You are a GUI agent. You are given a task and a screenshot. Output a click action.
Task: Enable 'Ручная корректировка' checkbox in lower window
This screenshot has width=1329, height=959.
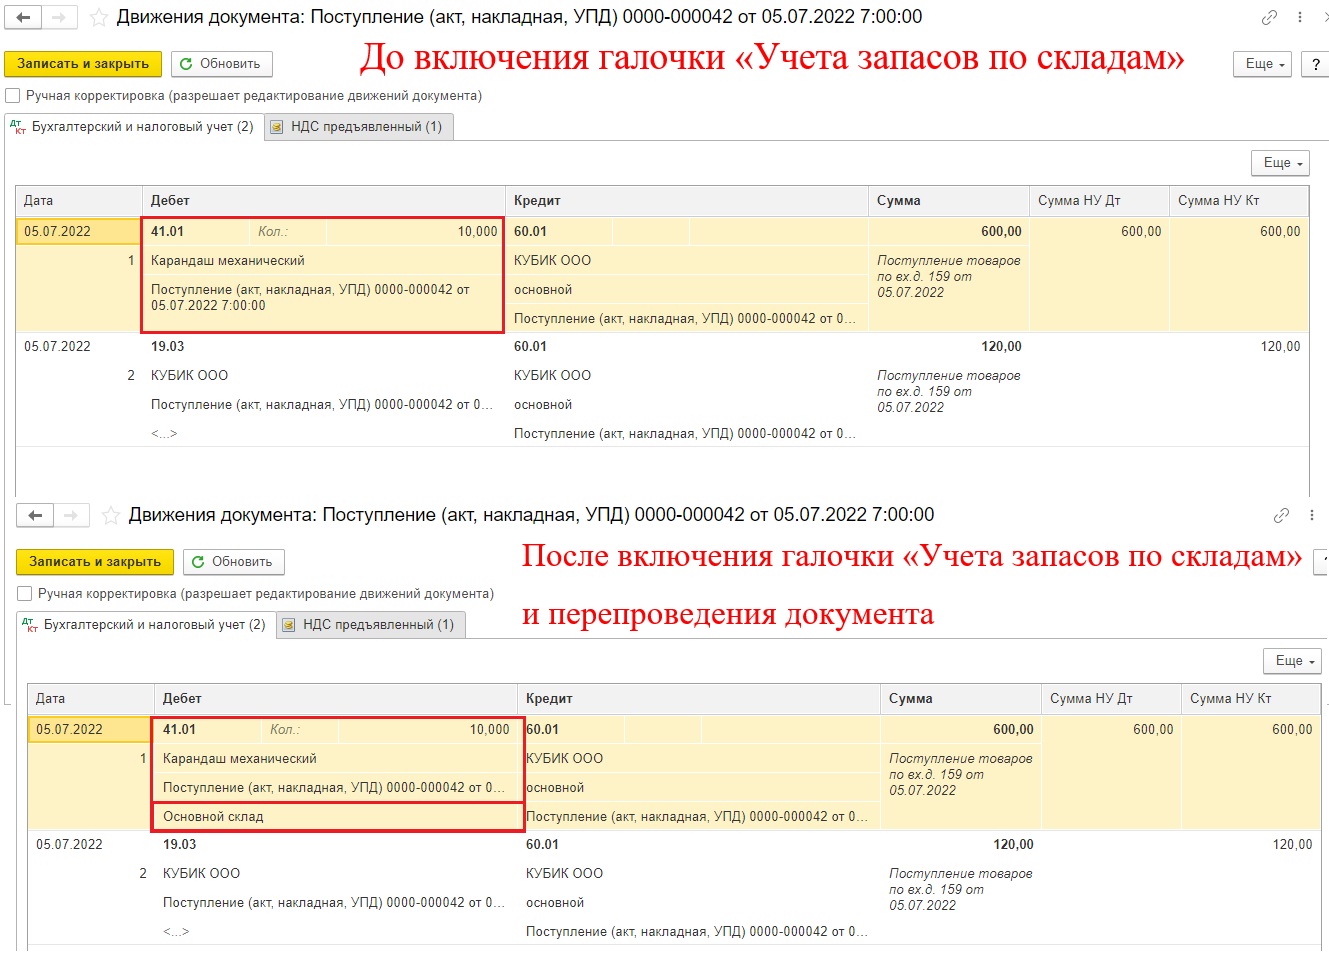(x=25, y=594)
